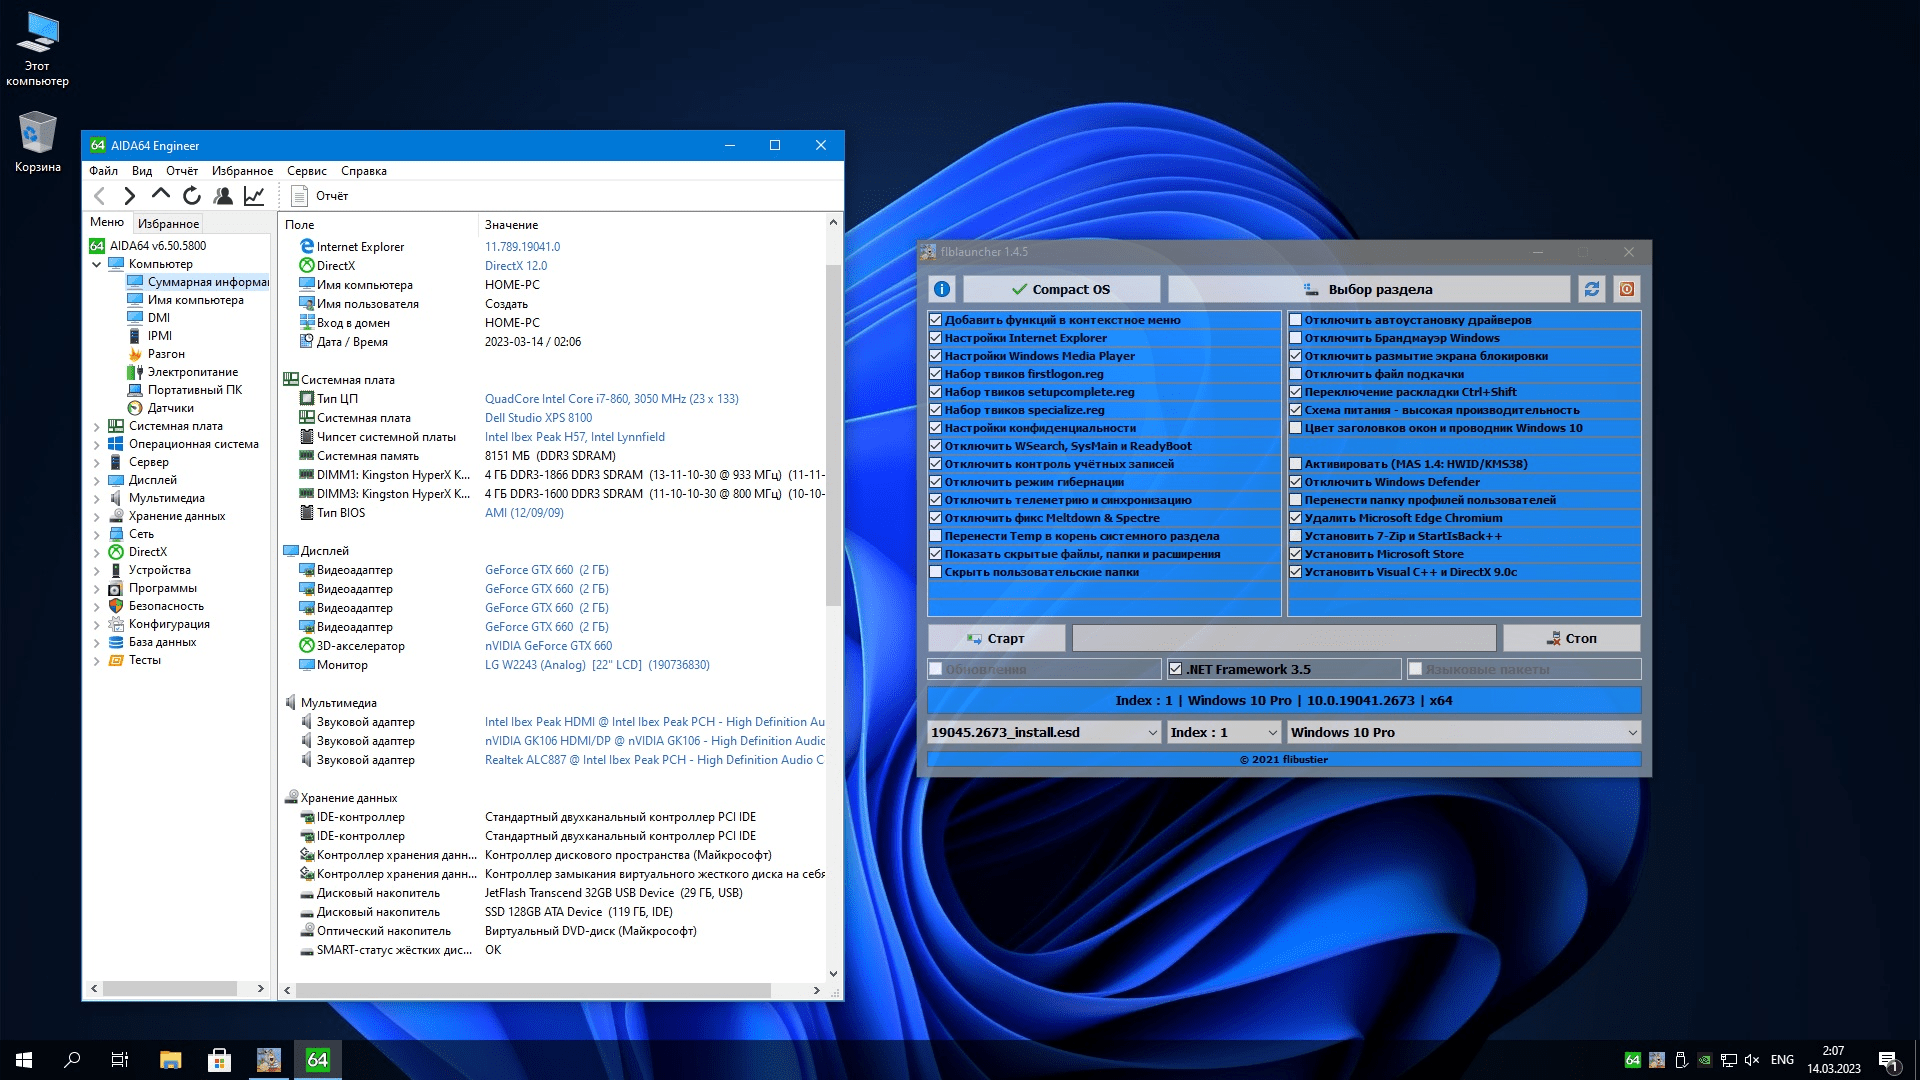Open the Сервис menu in AIDA64
This screenshot has width=1920, height=1080.
coord(306,171)
